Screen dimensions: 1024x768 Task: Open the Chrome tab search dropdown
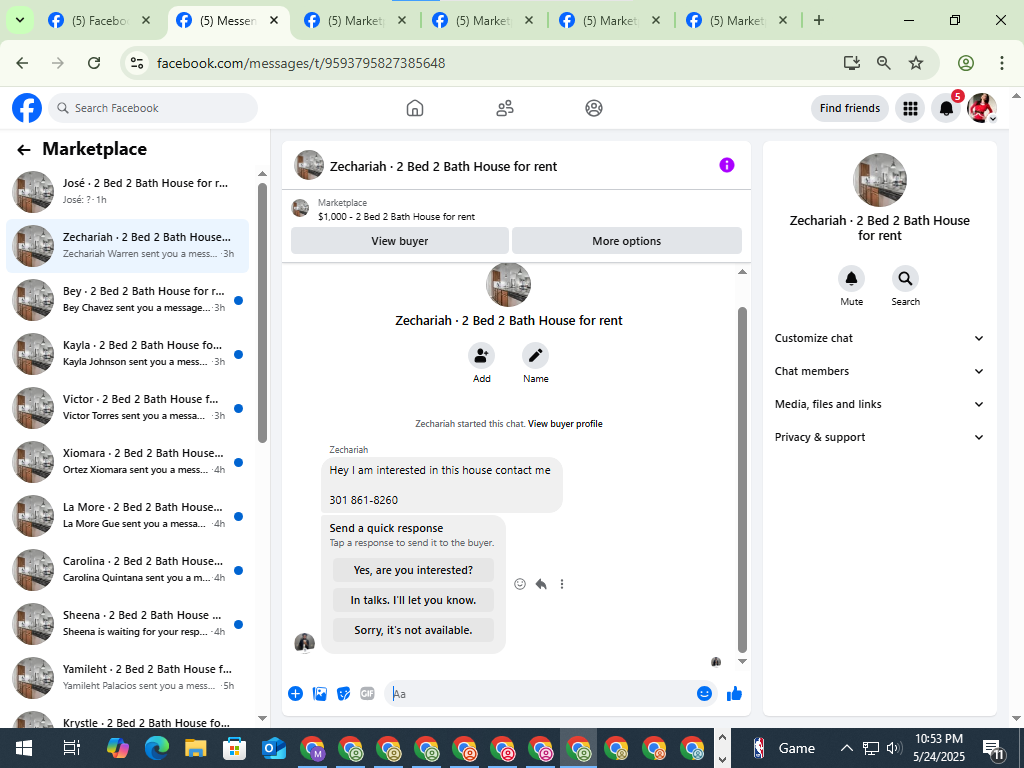tap(20, 20)
